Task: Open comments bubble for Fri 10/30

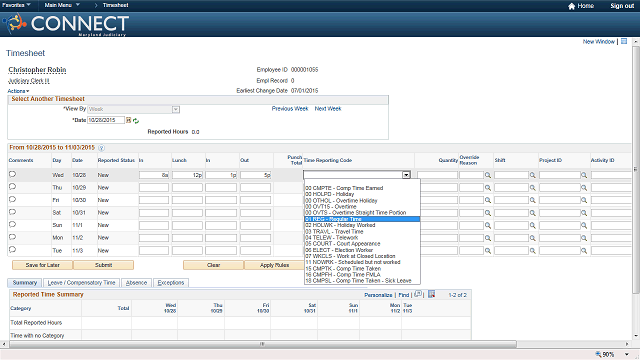Action: 12,200
